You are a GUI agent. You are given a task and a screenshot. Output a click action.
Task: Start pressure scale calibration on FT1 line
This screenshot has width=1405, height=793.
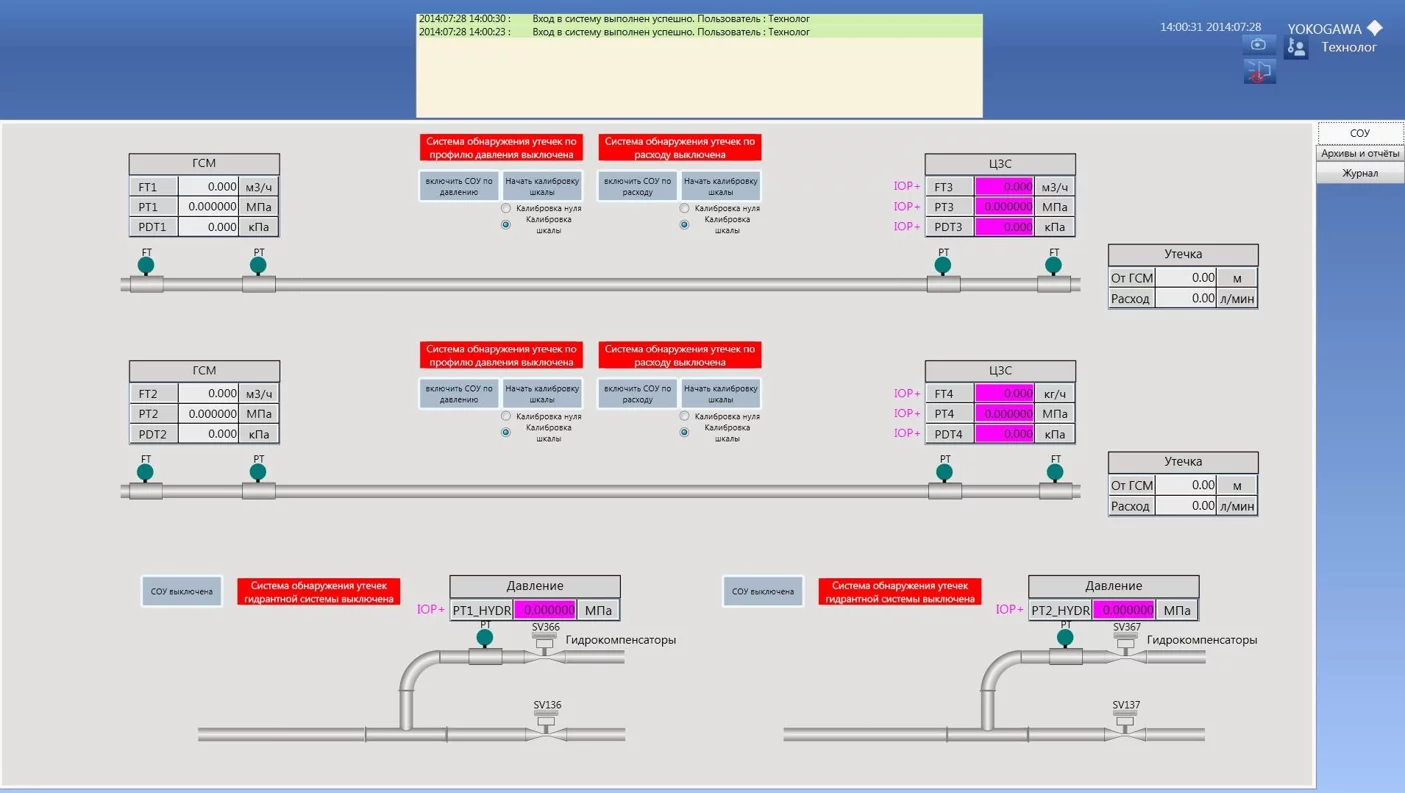tap(542, 186)
